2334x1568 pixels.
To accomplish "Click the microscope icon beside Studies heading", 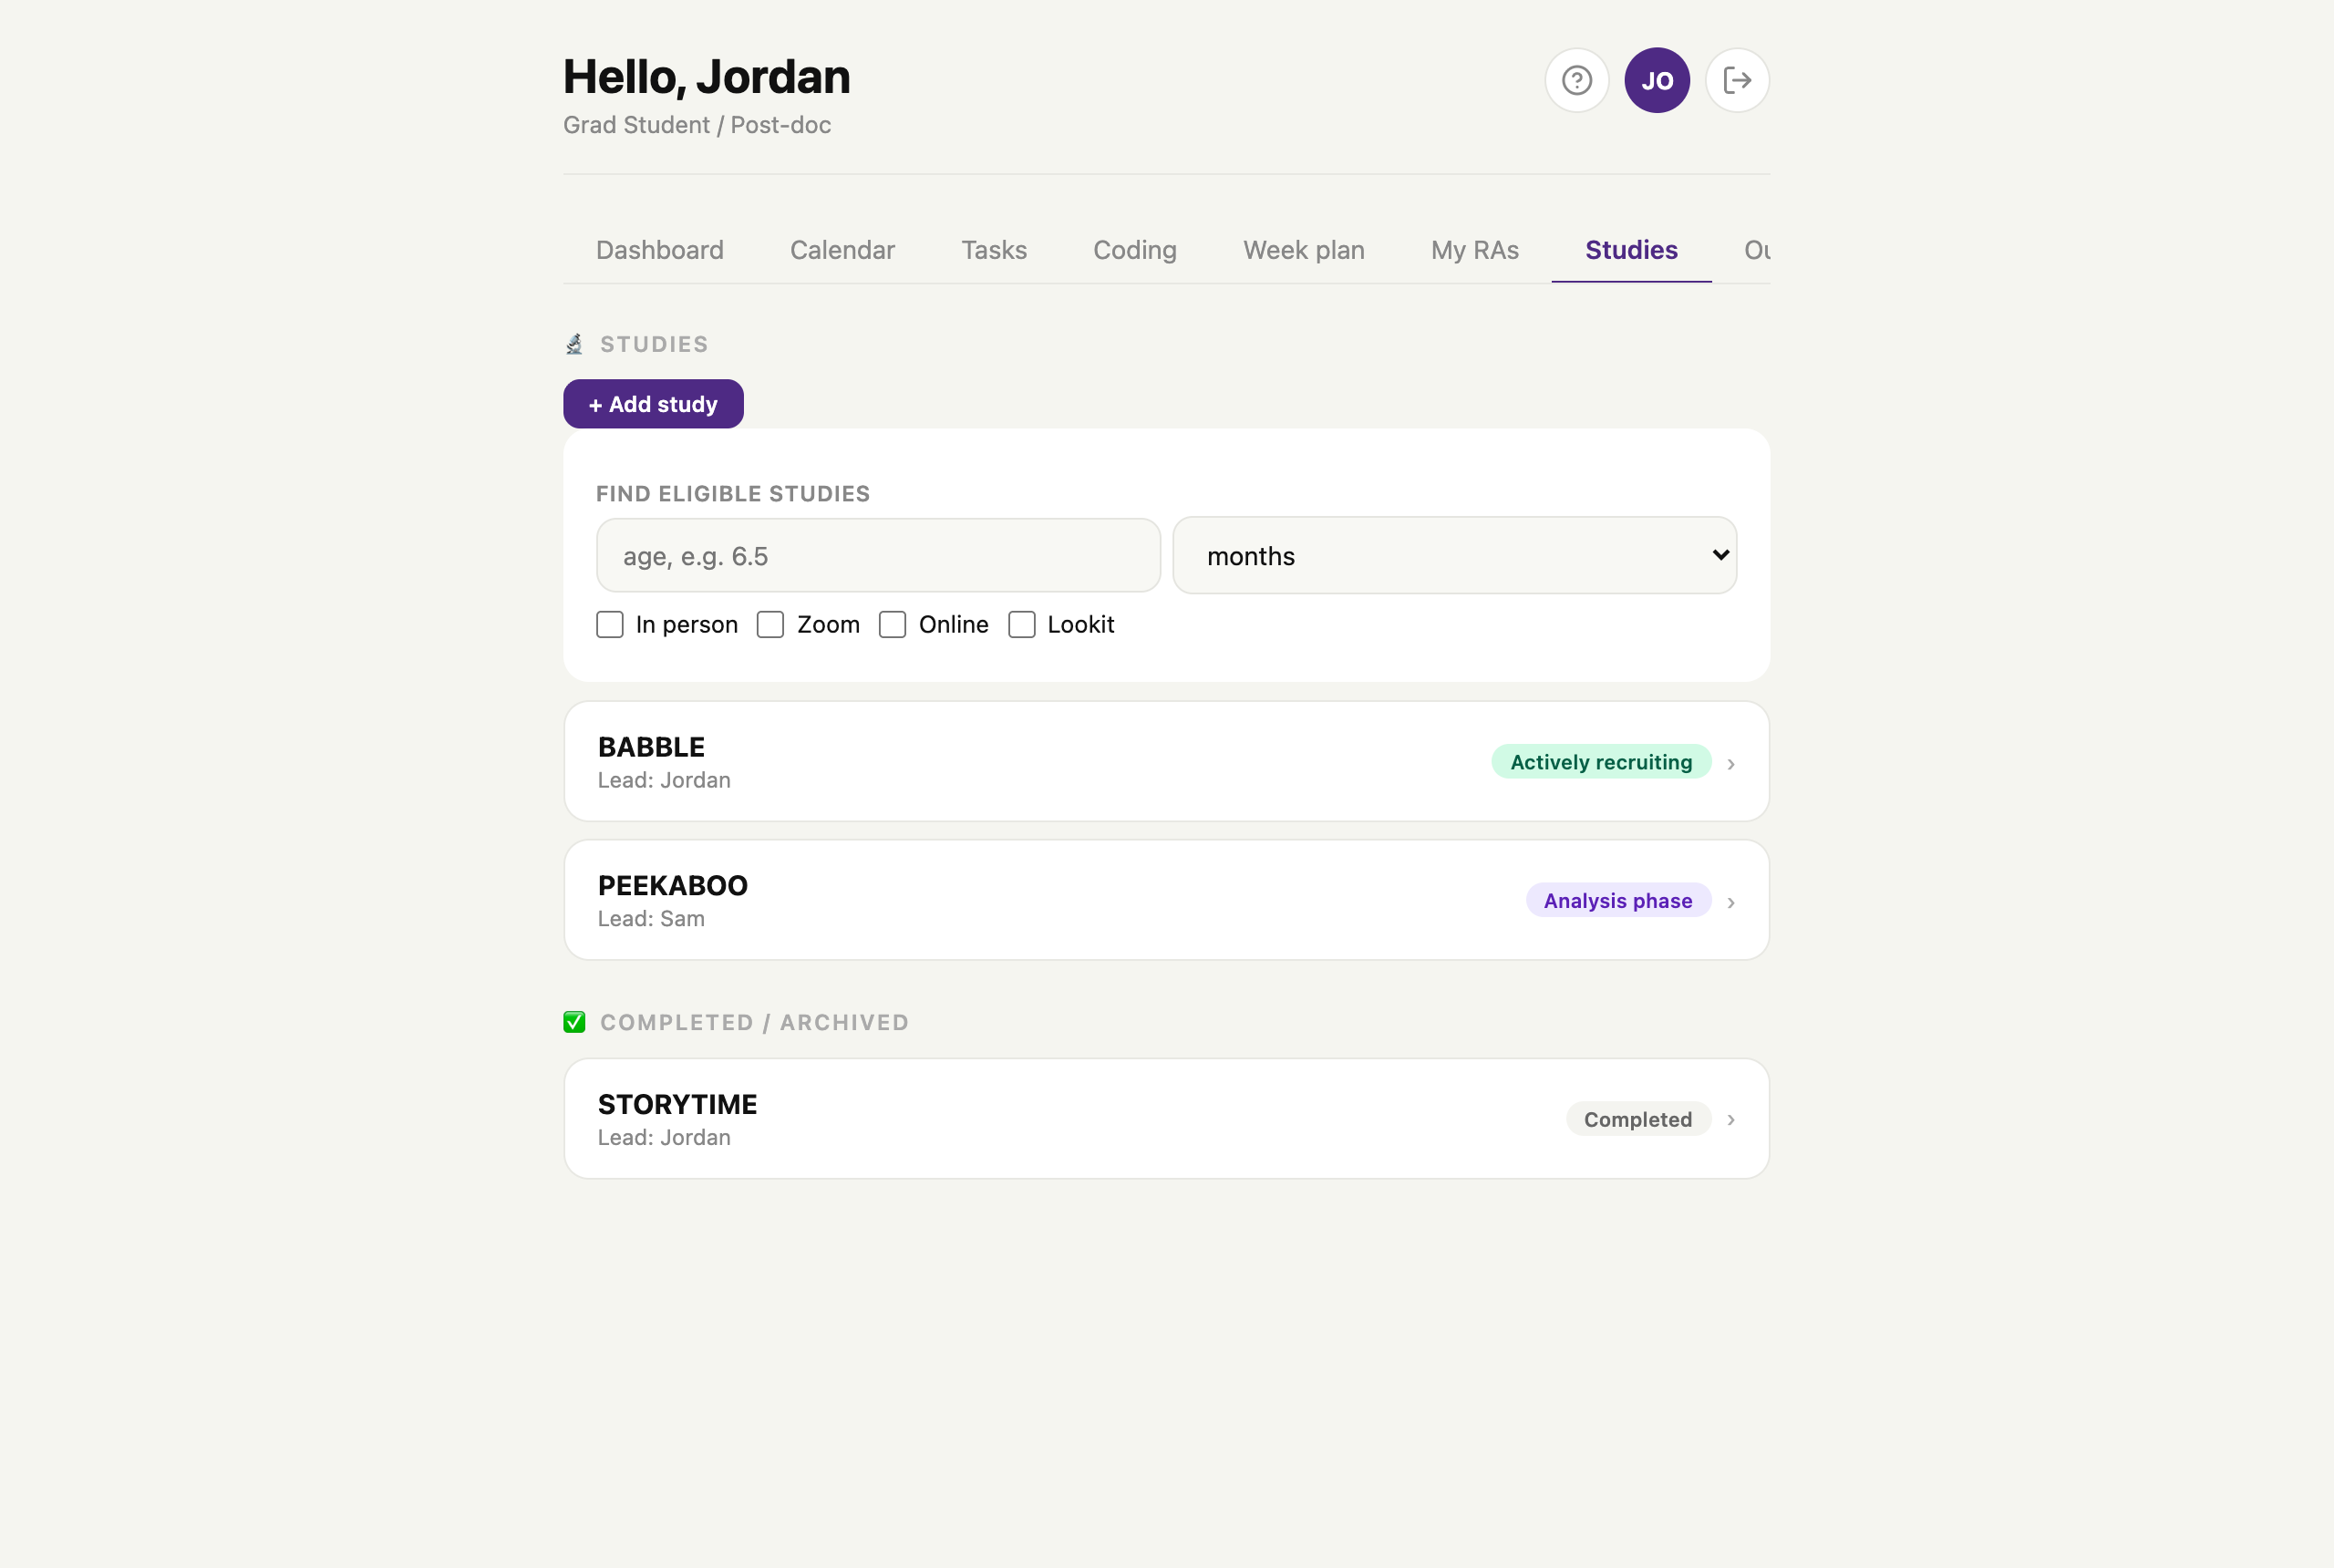I will [x=574, y=344].
